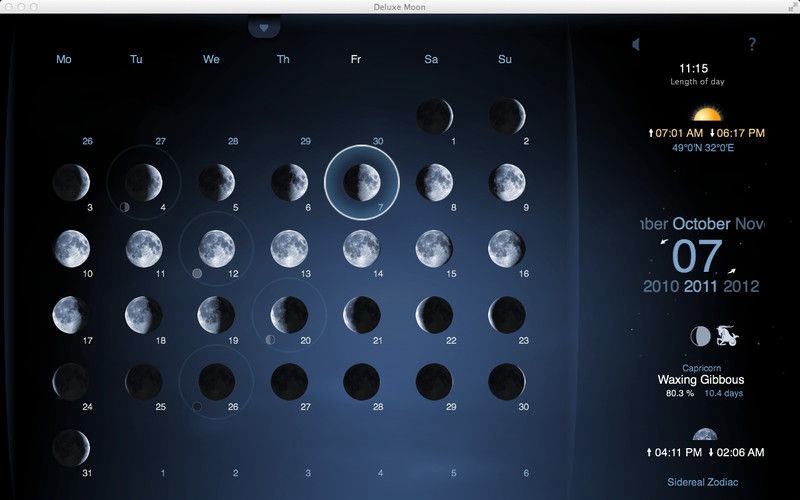Click first quarter marker on day 4
The image size is (800, 500).
[124, 207]
